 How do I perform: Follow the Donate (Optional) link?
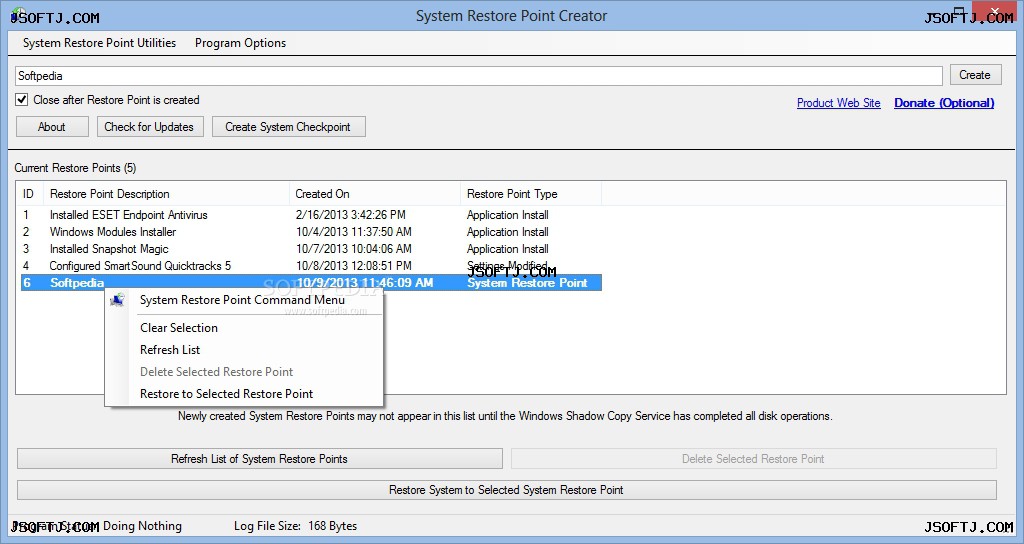[944, 103]
